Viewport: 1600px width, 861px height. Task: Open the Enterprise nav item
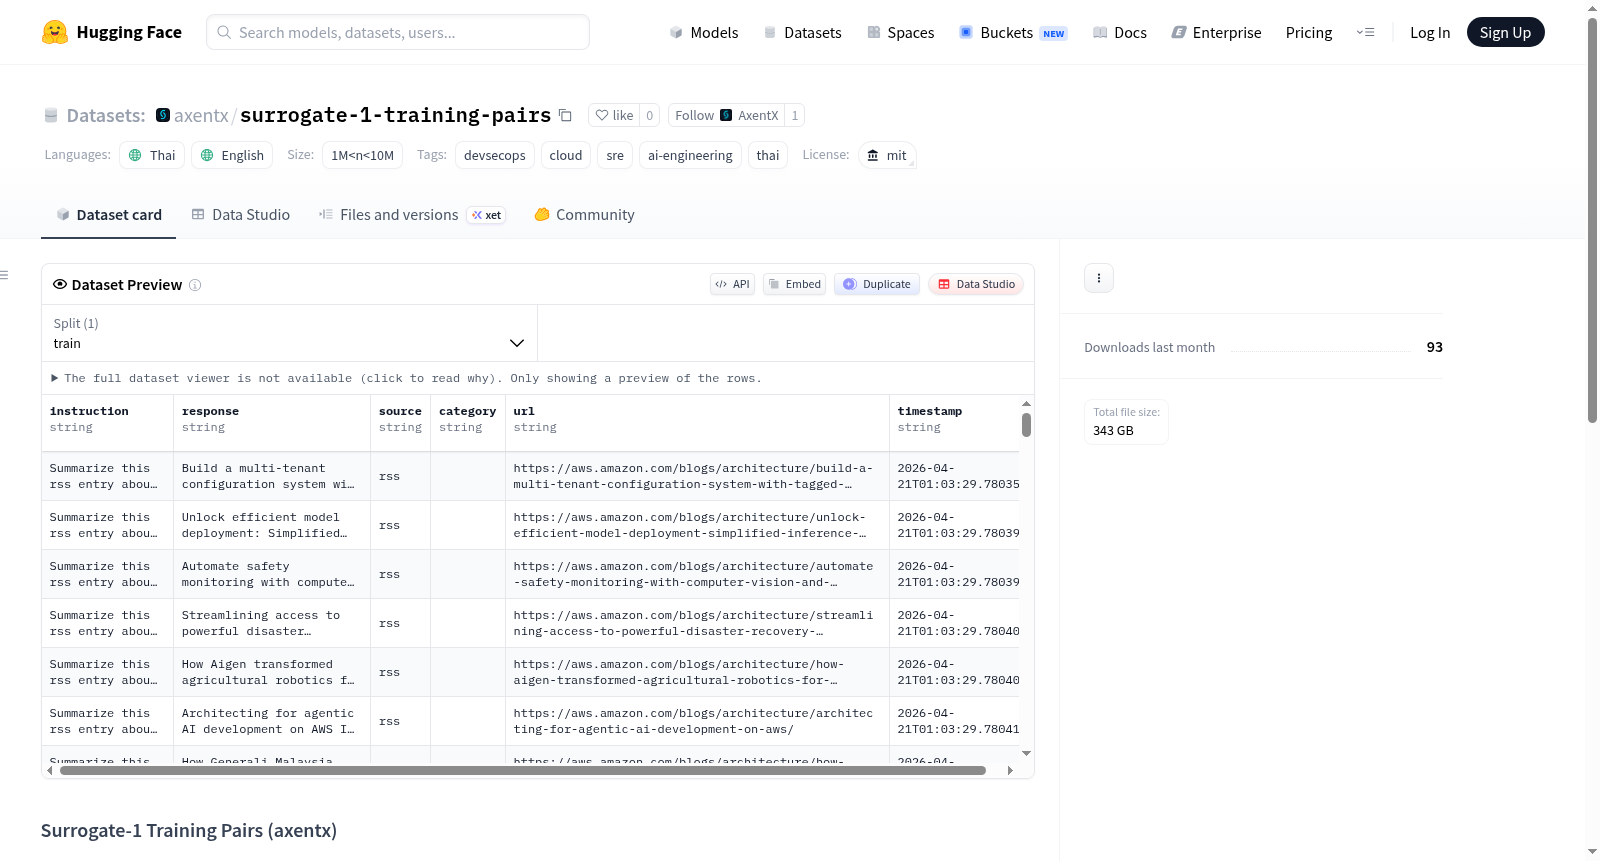tap(1217, 32)
